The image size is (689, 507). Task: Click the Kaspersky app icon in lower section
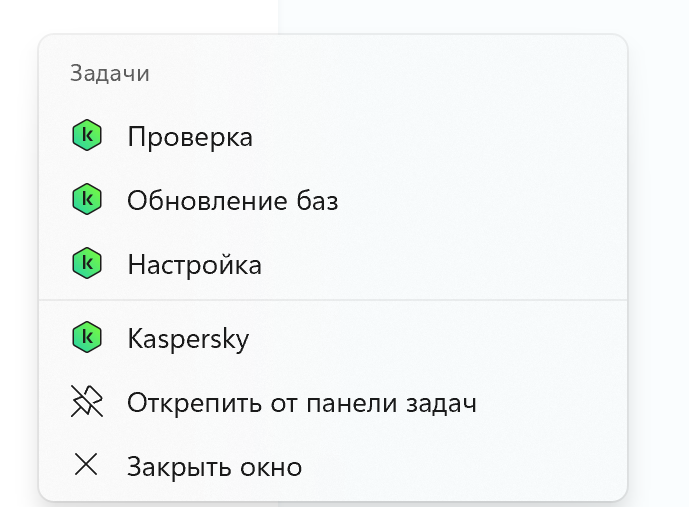[x=87, y=337]
